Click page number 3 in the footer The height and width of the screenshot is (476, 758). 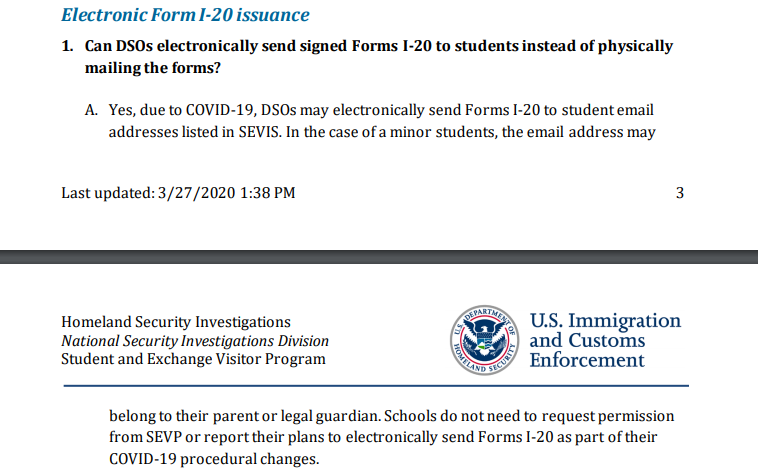(x=680, y=193)
